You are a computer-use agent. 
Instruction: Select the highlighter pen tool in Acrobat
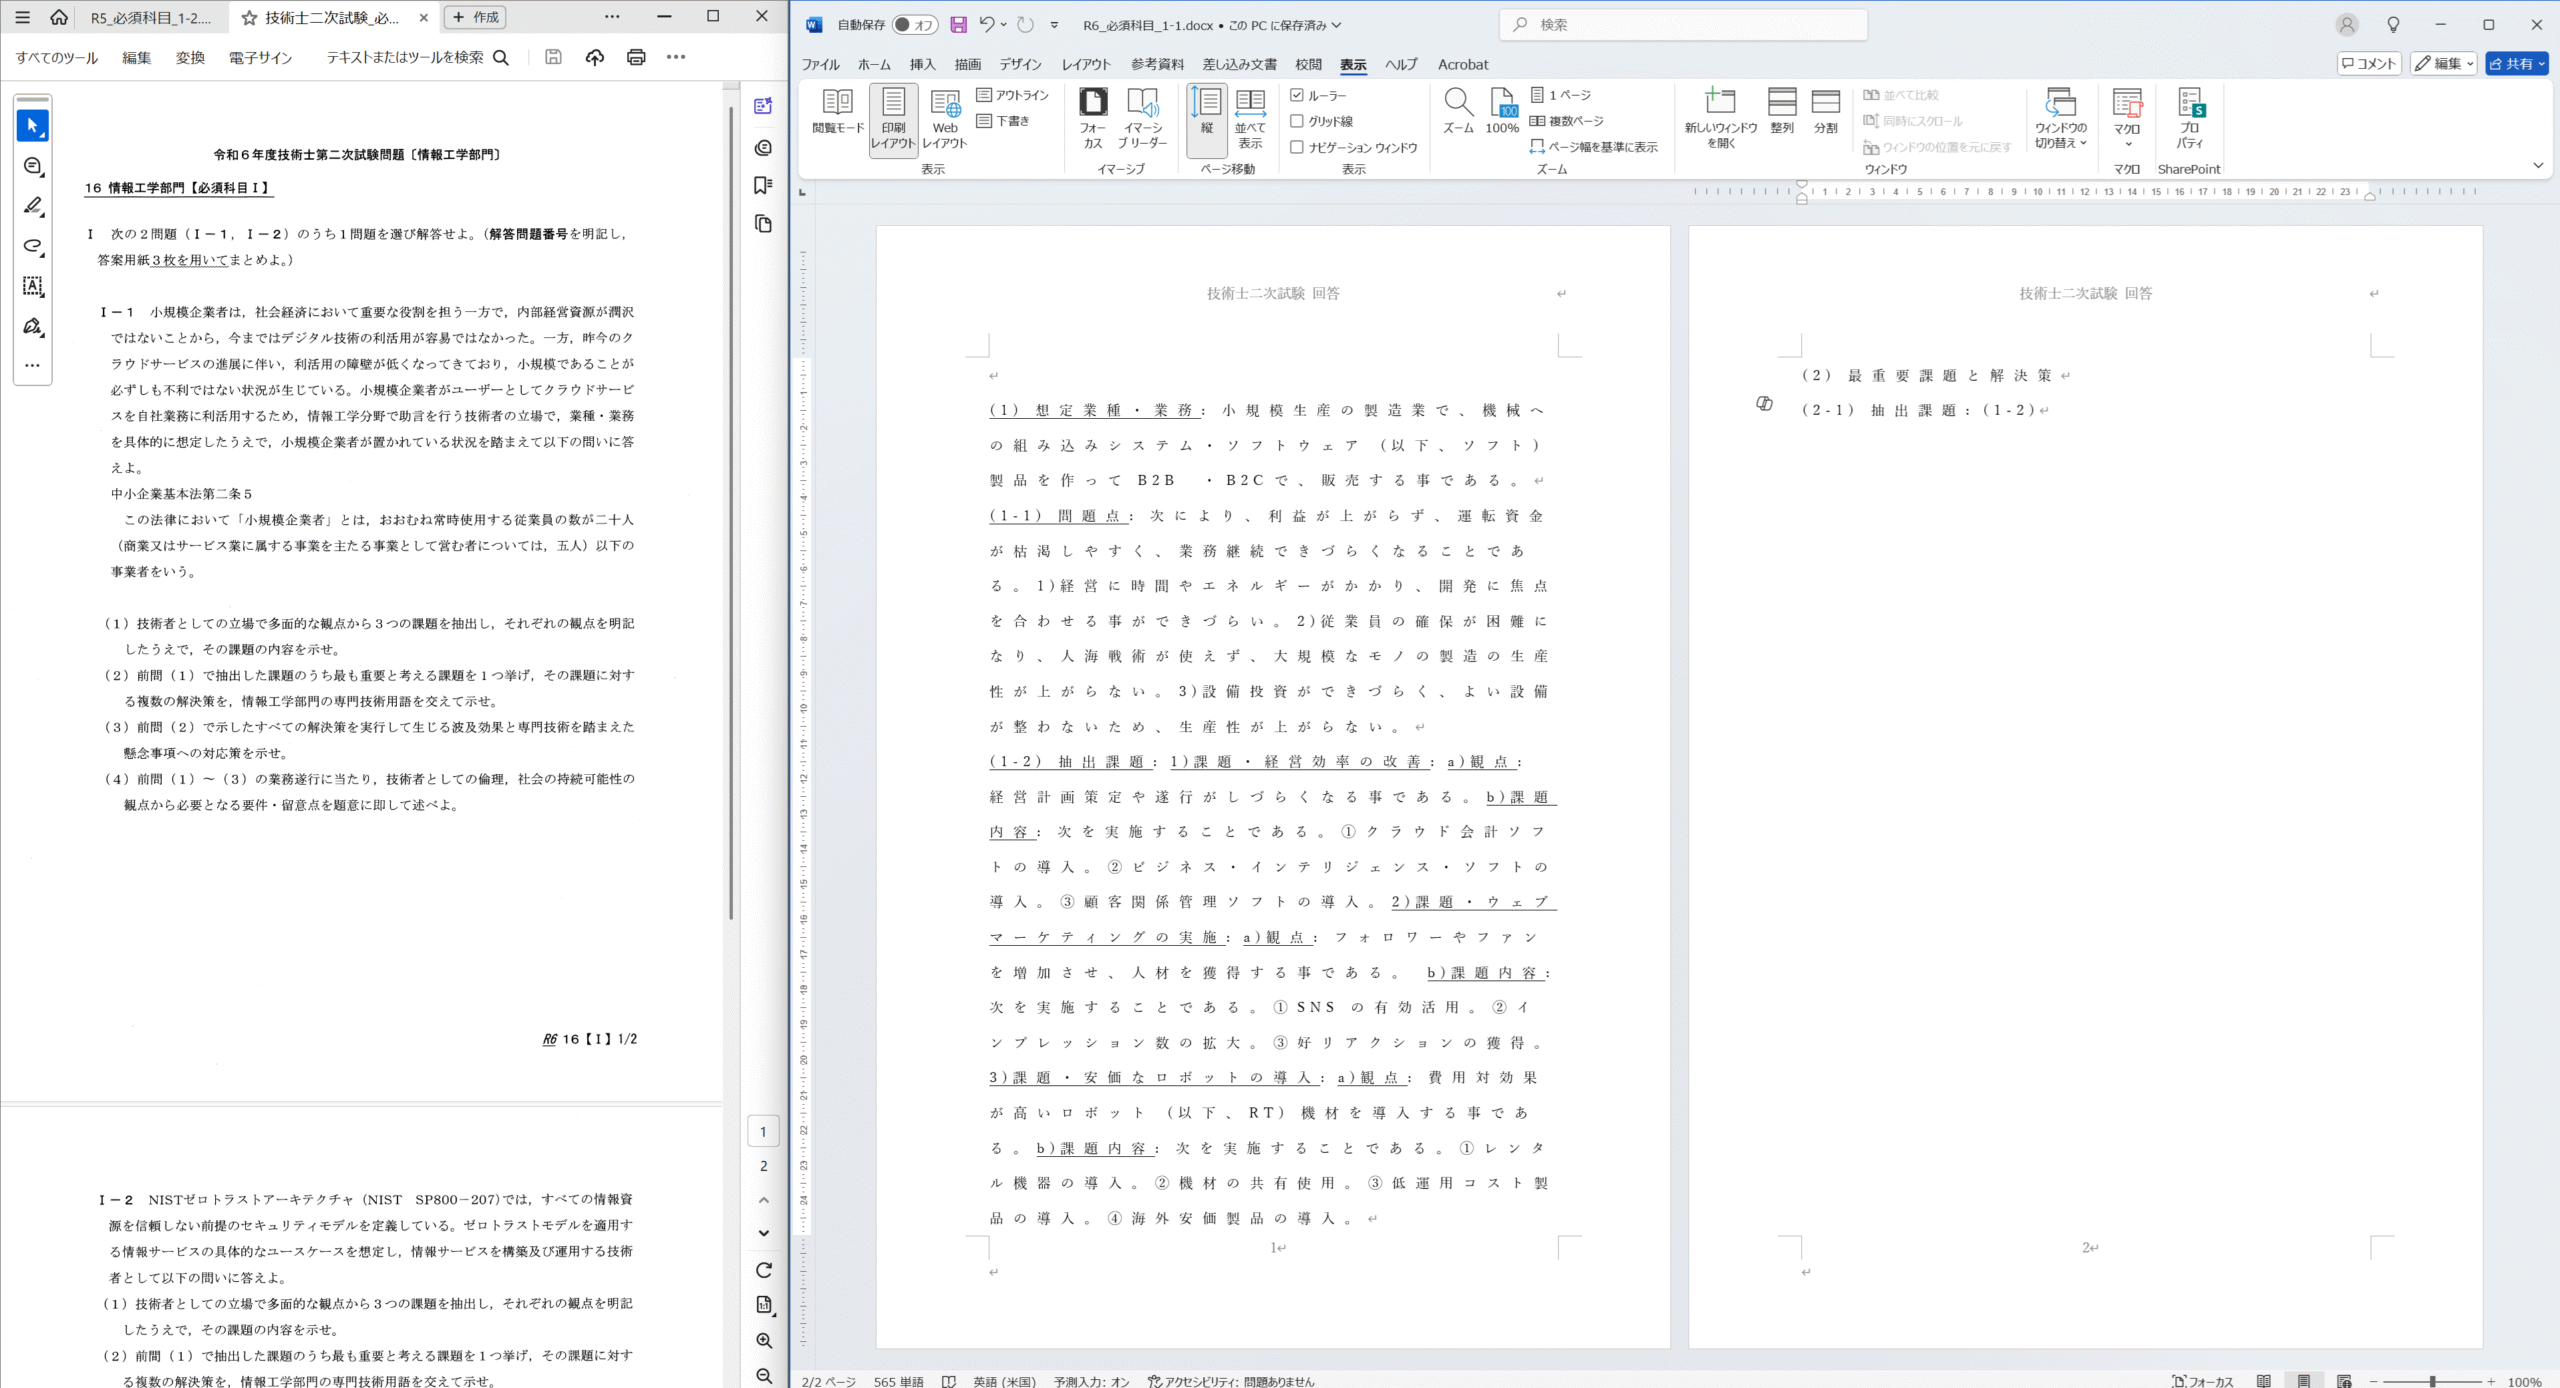(x=33, y=206)
